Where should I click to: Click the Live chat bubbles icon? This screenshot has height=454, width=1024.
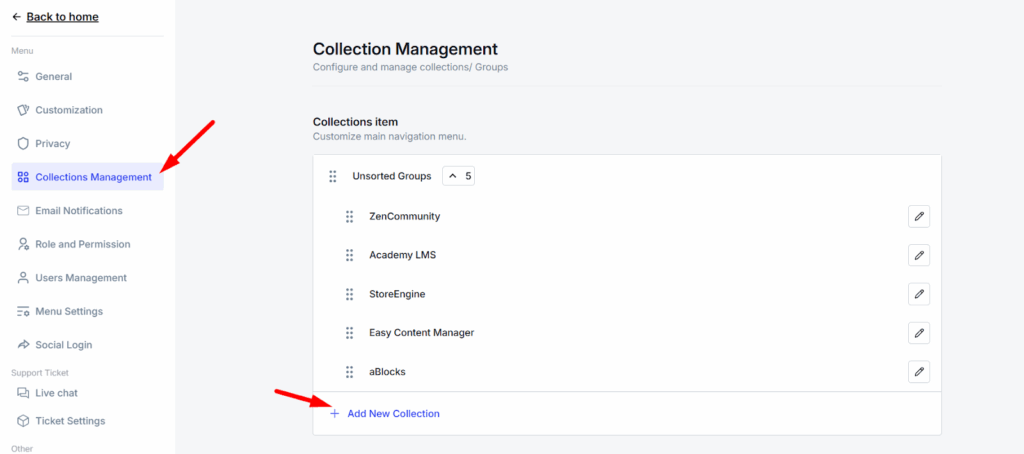click(24, 393)
